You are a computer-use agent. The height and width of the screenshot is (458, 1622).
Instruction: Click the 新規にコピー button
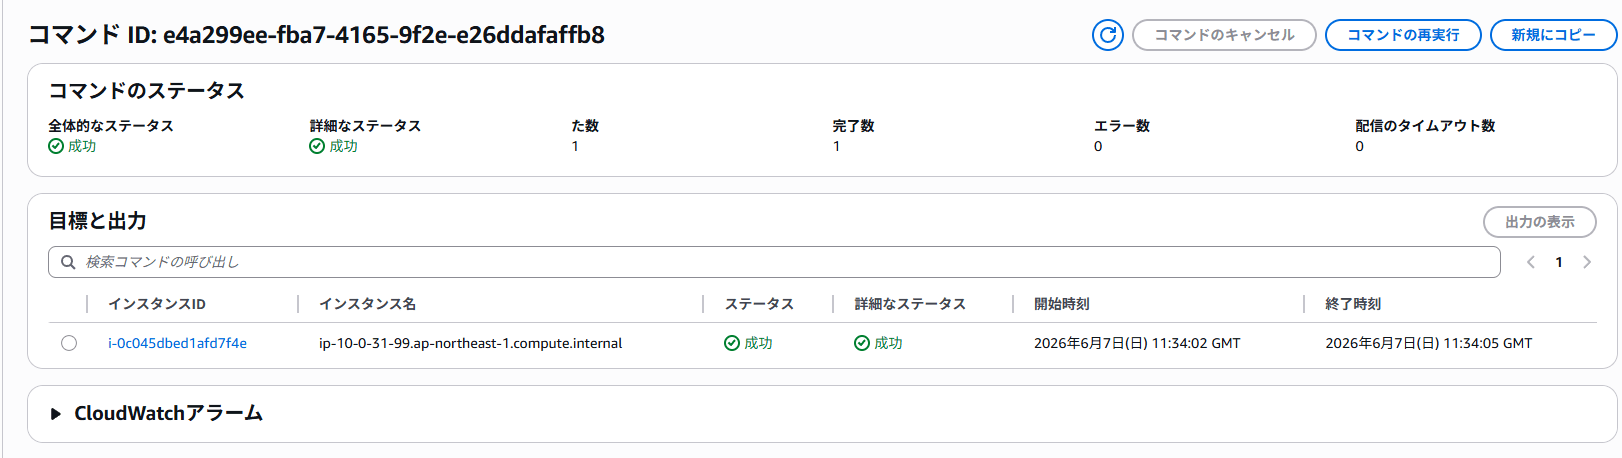[x=1553, y=35]
